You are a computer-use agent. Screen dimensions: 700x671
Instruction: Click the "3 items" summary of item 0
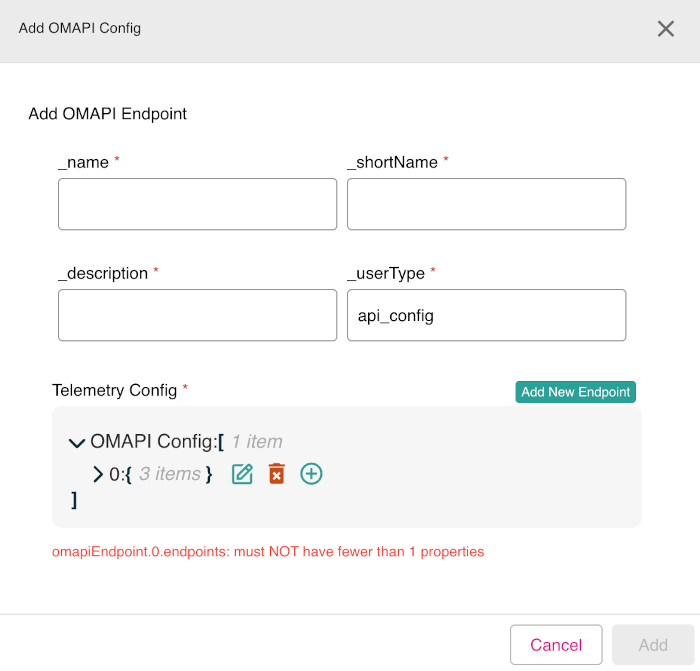(x=170, y=474)
